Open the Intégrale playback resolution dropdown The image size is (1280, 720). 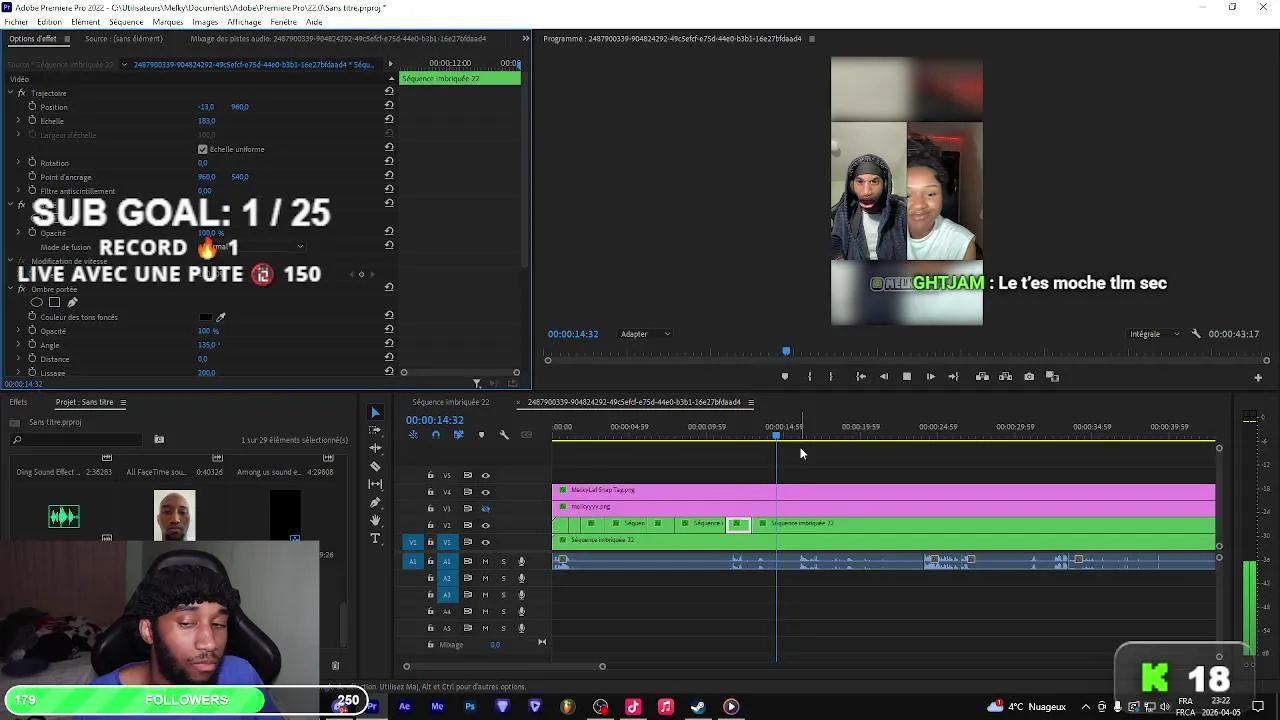point(1154,334)
